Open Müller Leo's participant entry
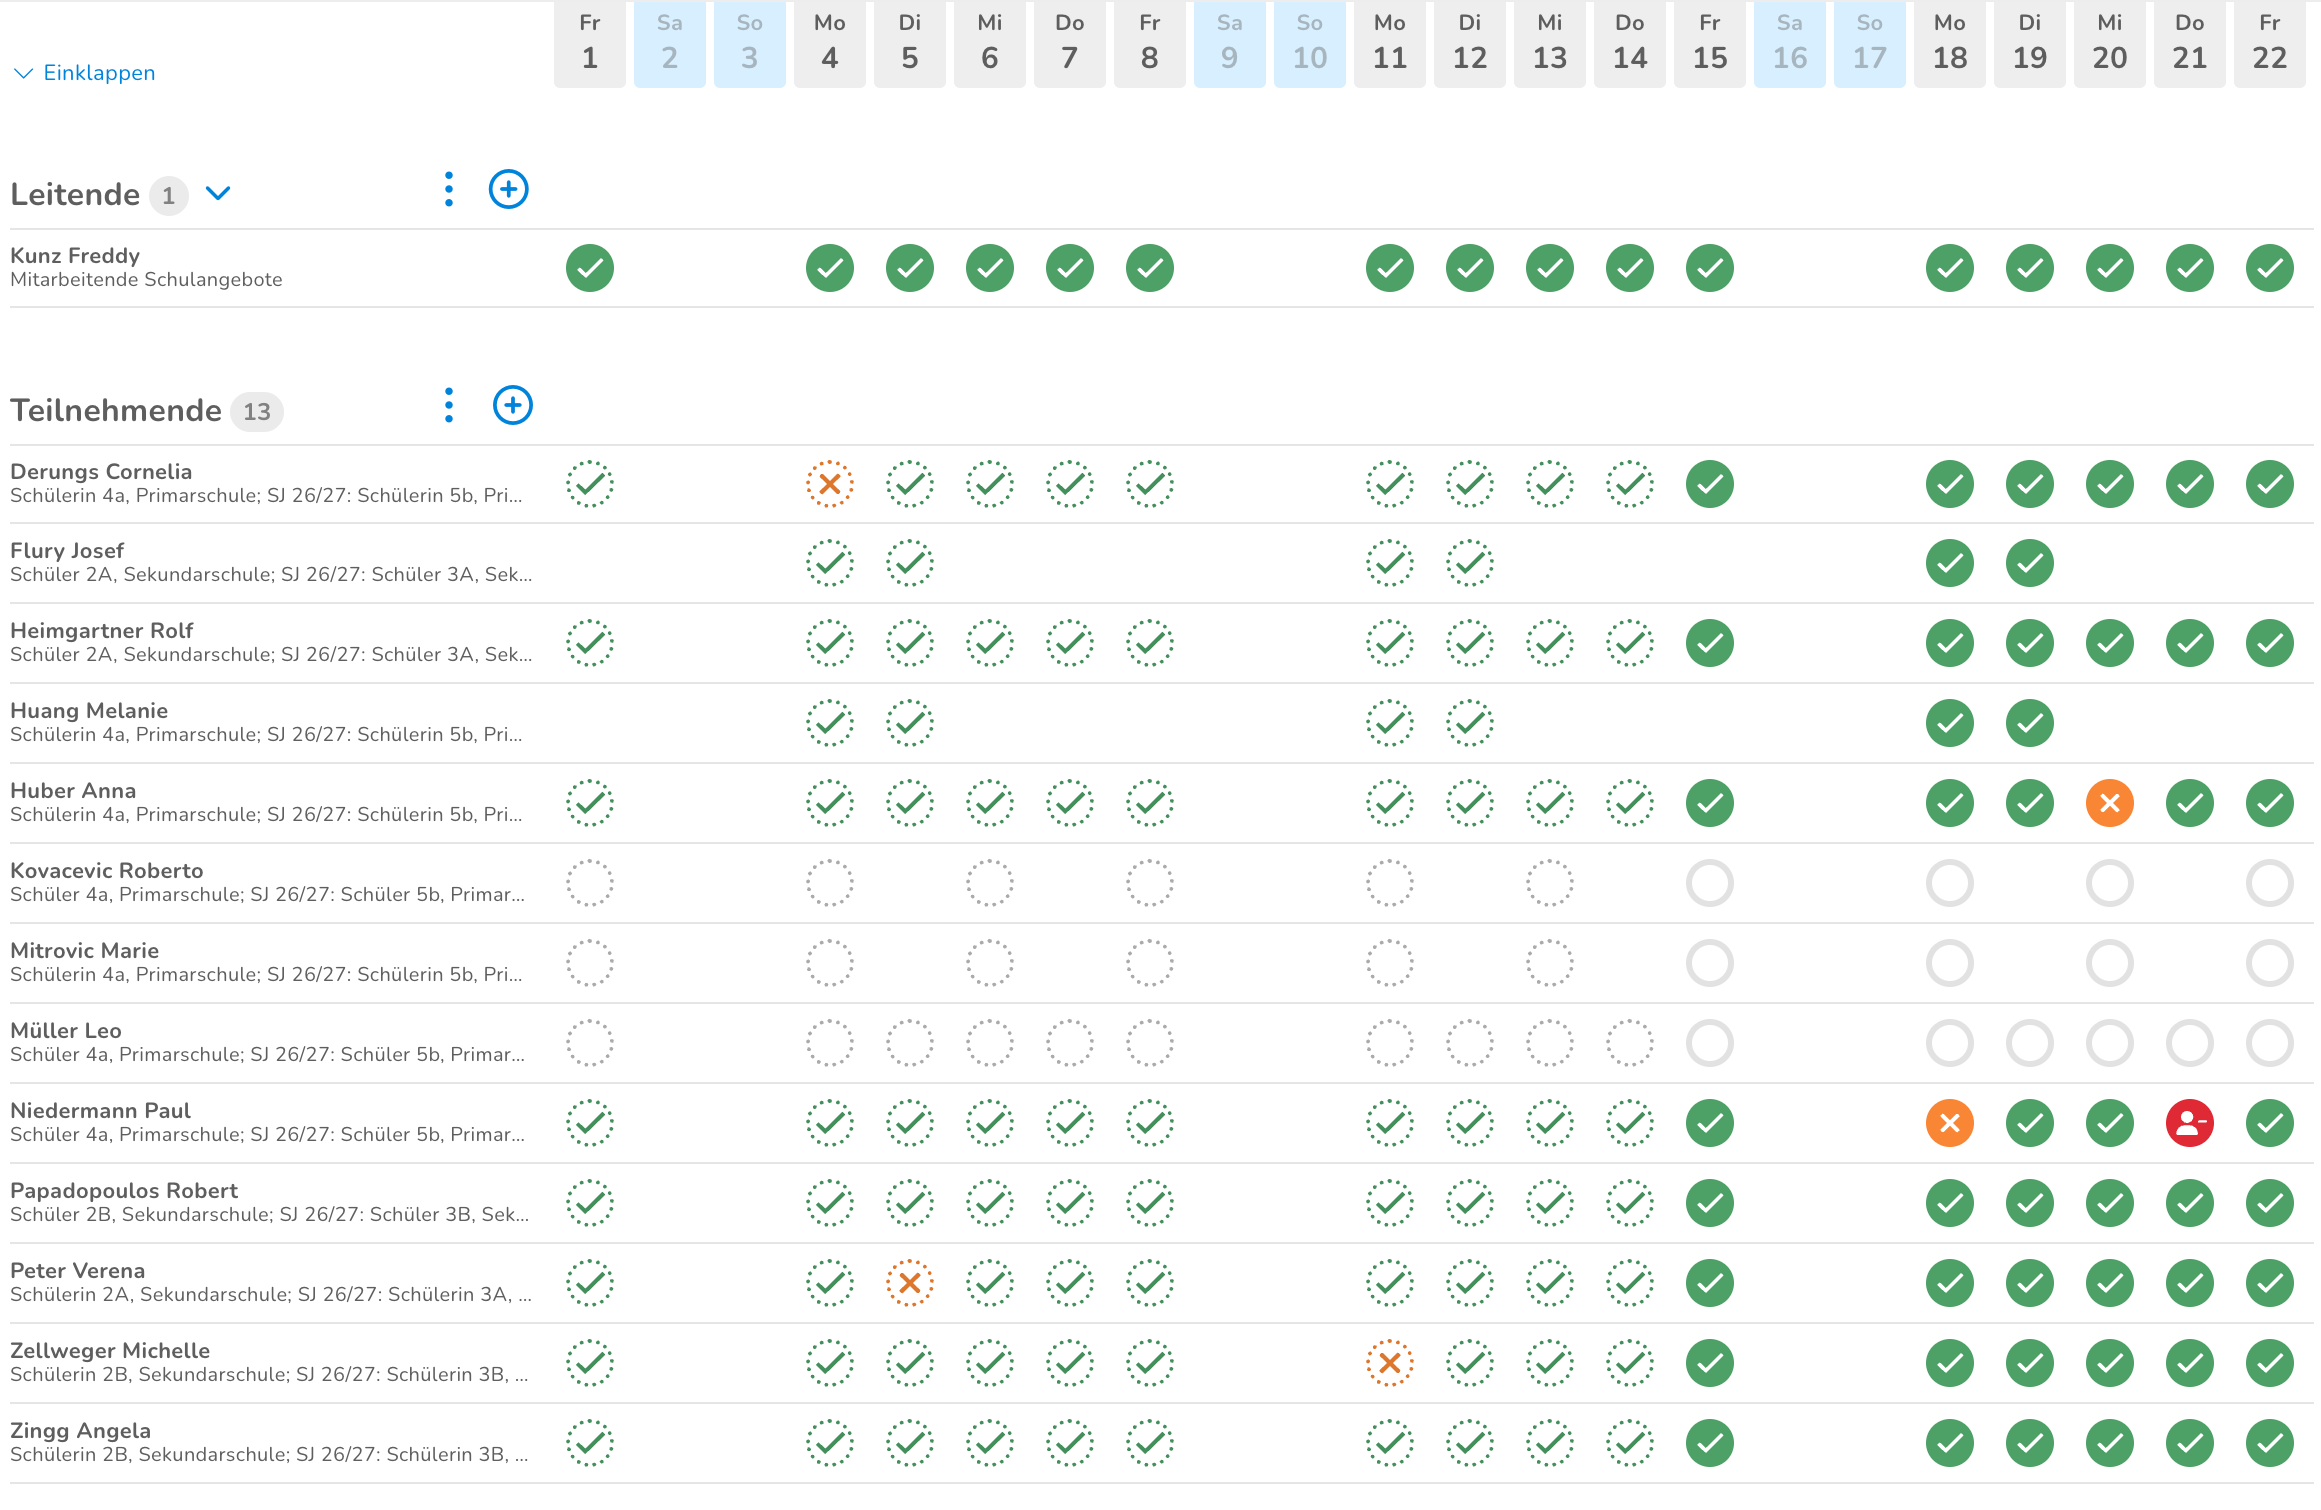This screenshot has height=1510, width=2321. 66,1031
